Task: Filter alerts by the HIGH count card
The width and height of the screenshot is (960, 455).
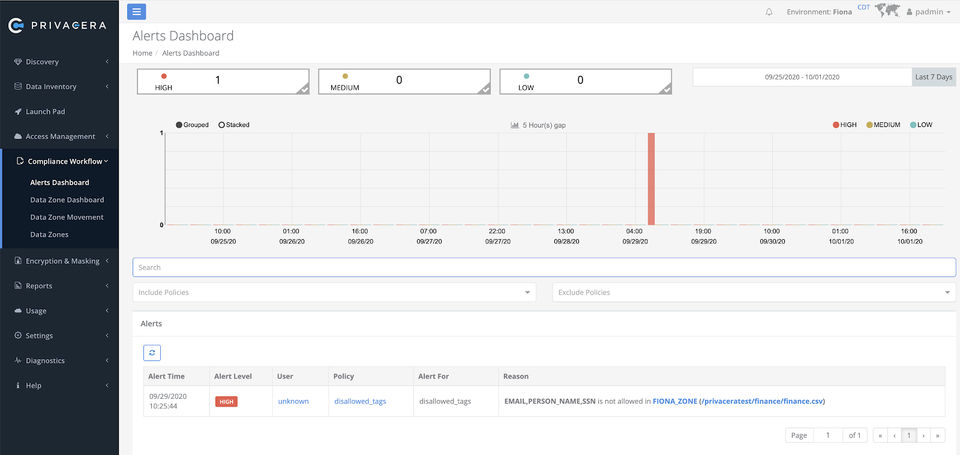Action: tap(223, 81)
